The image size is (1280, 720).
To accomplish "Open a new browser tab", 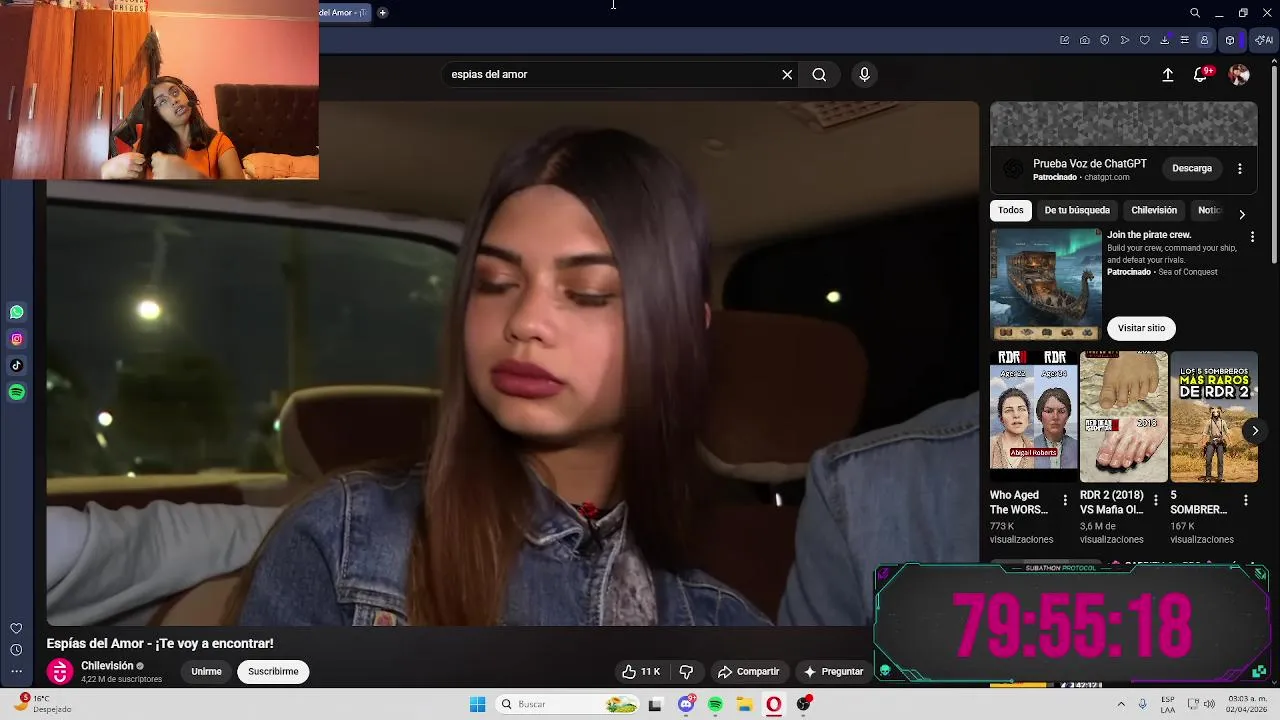I will coord(382,13).
